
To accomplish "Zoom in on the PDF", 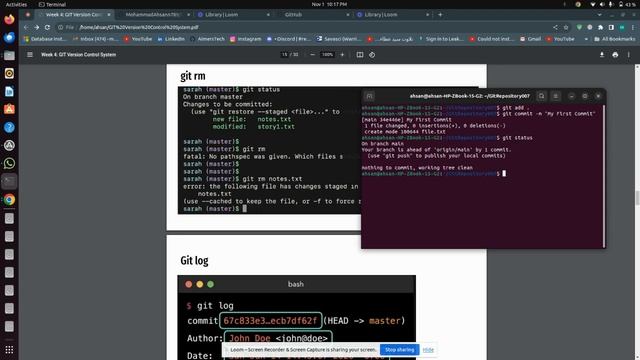I will (x=342, y=54).
